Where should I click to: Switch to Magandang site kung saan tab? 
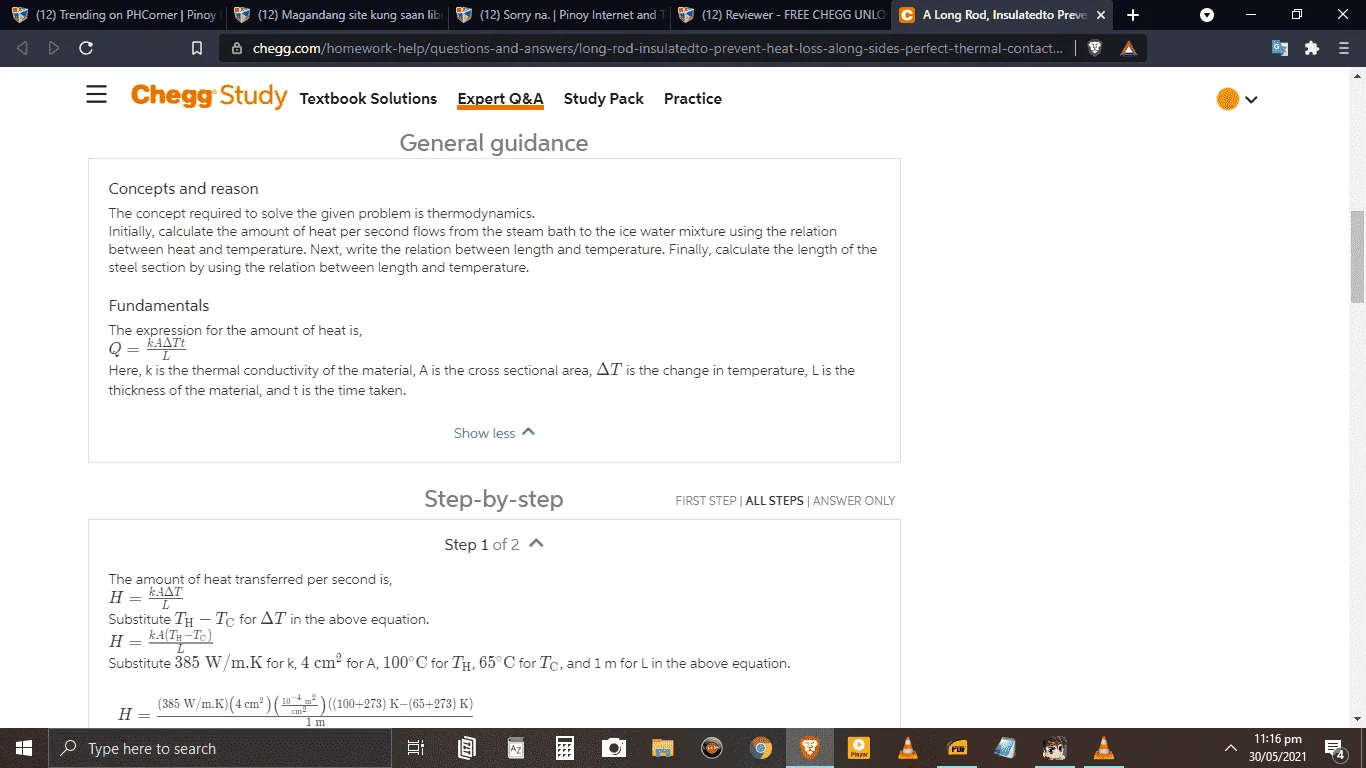pyautogui.click(x=337, y=15)
